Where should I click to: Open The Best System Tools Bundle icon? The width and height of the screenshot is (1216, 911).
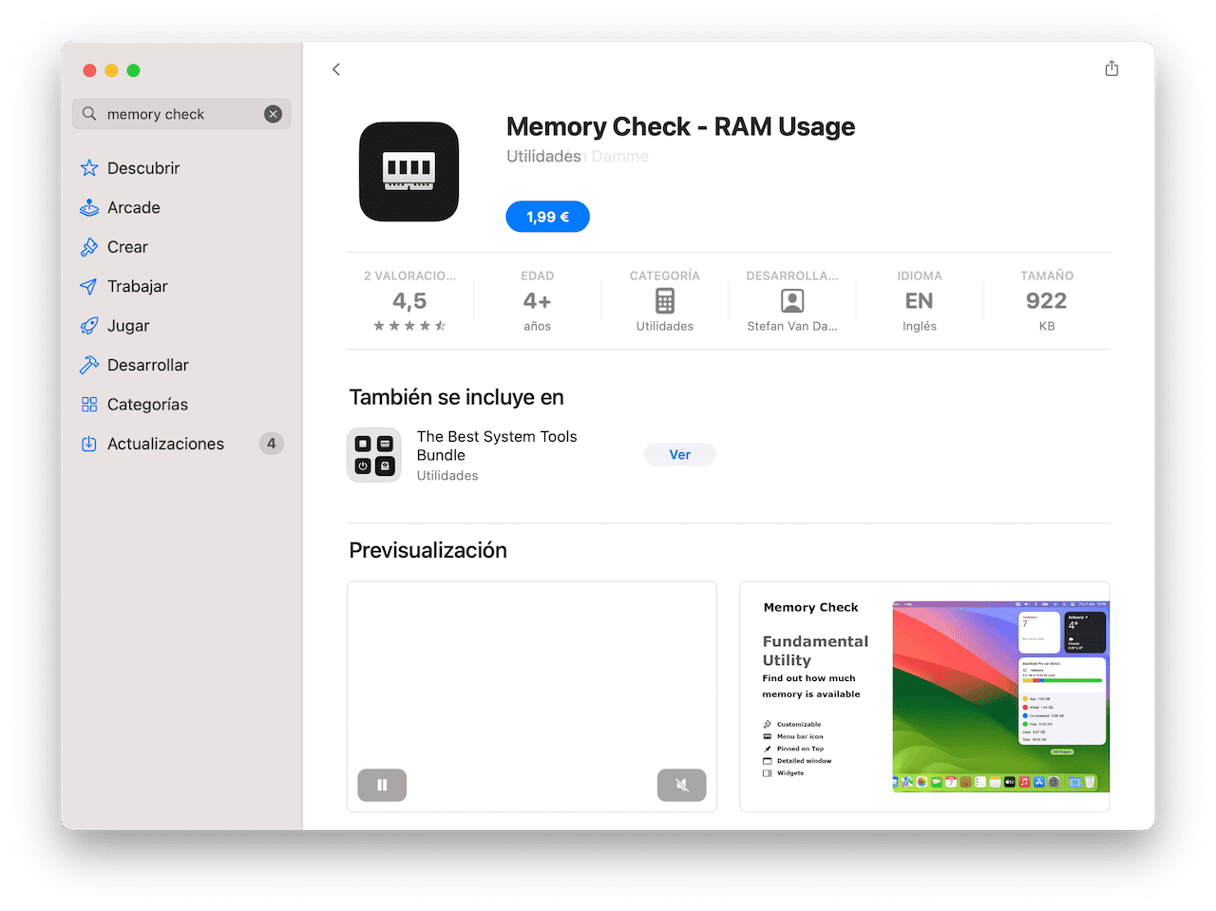374,455
